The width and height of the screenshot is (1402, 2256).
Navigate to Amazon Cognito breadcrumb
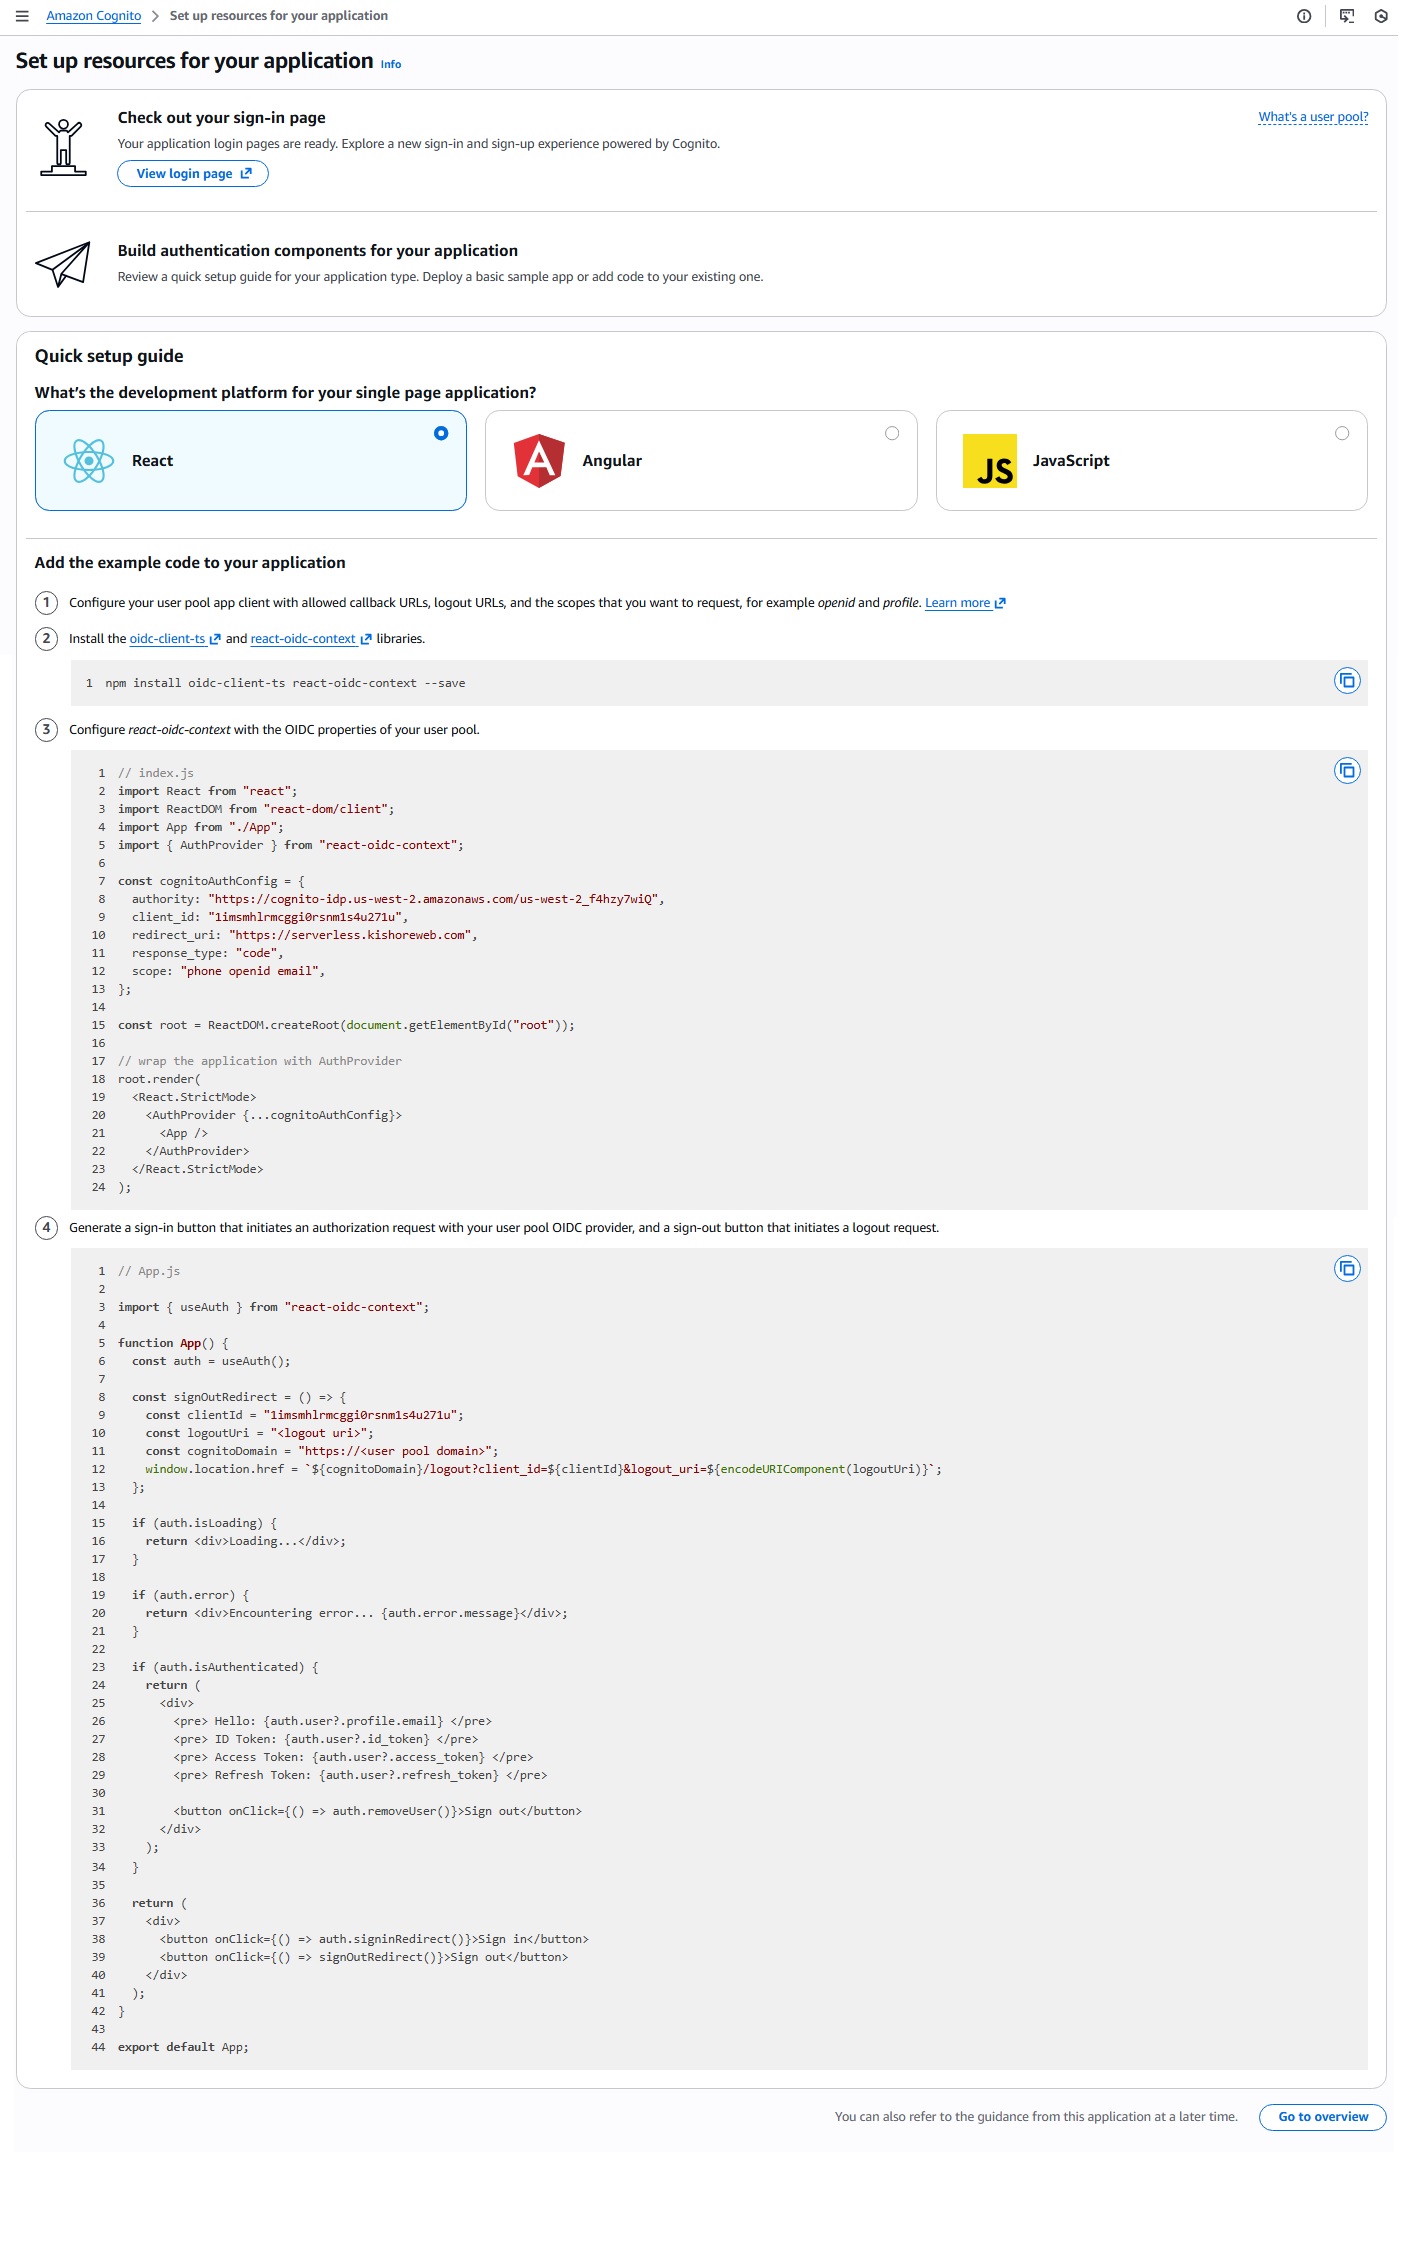(x=93, y=16)
